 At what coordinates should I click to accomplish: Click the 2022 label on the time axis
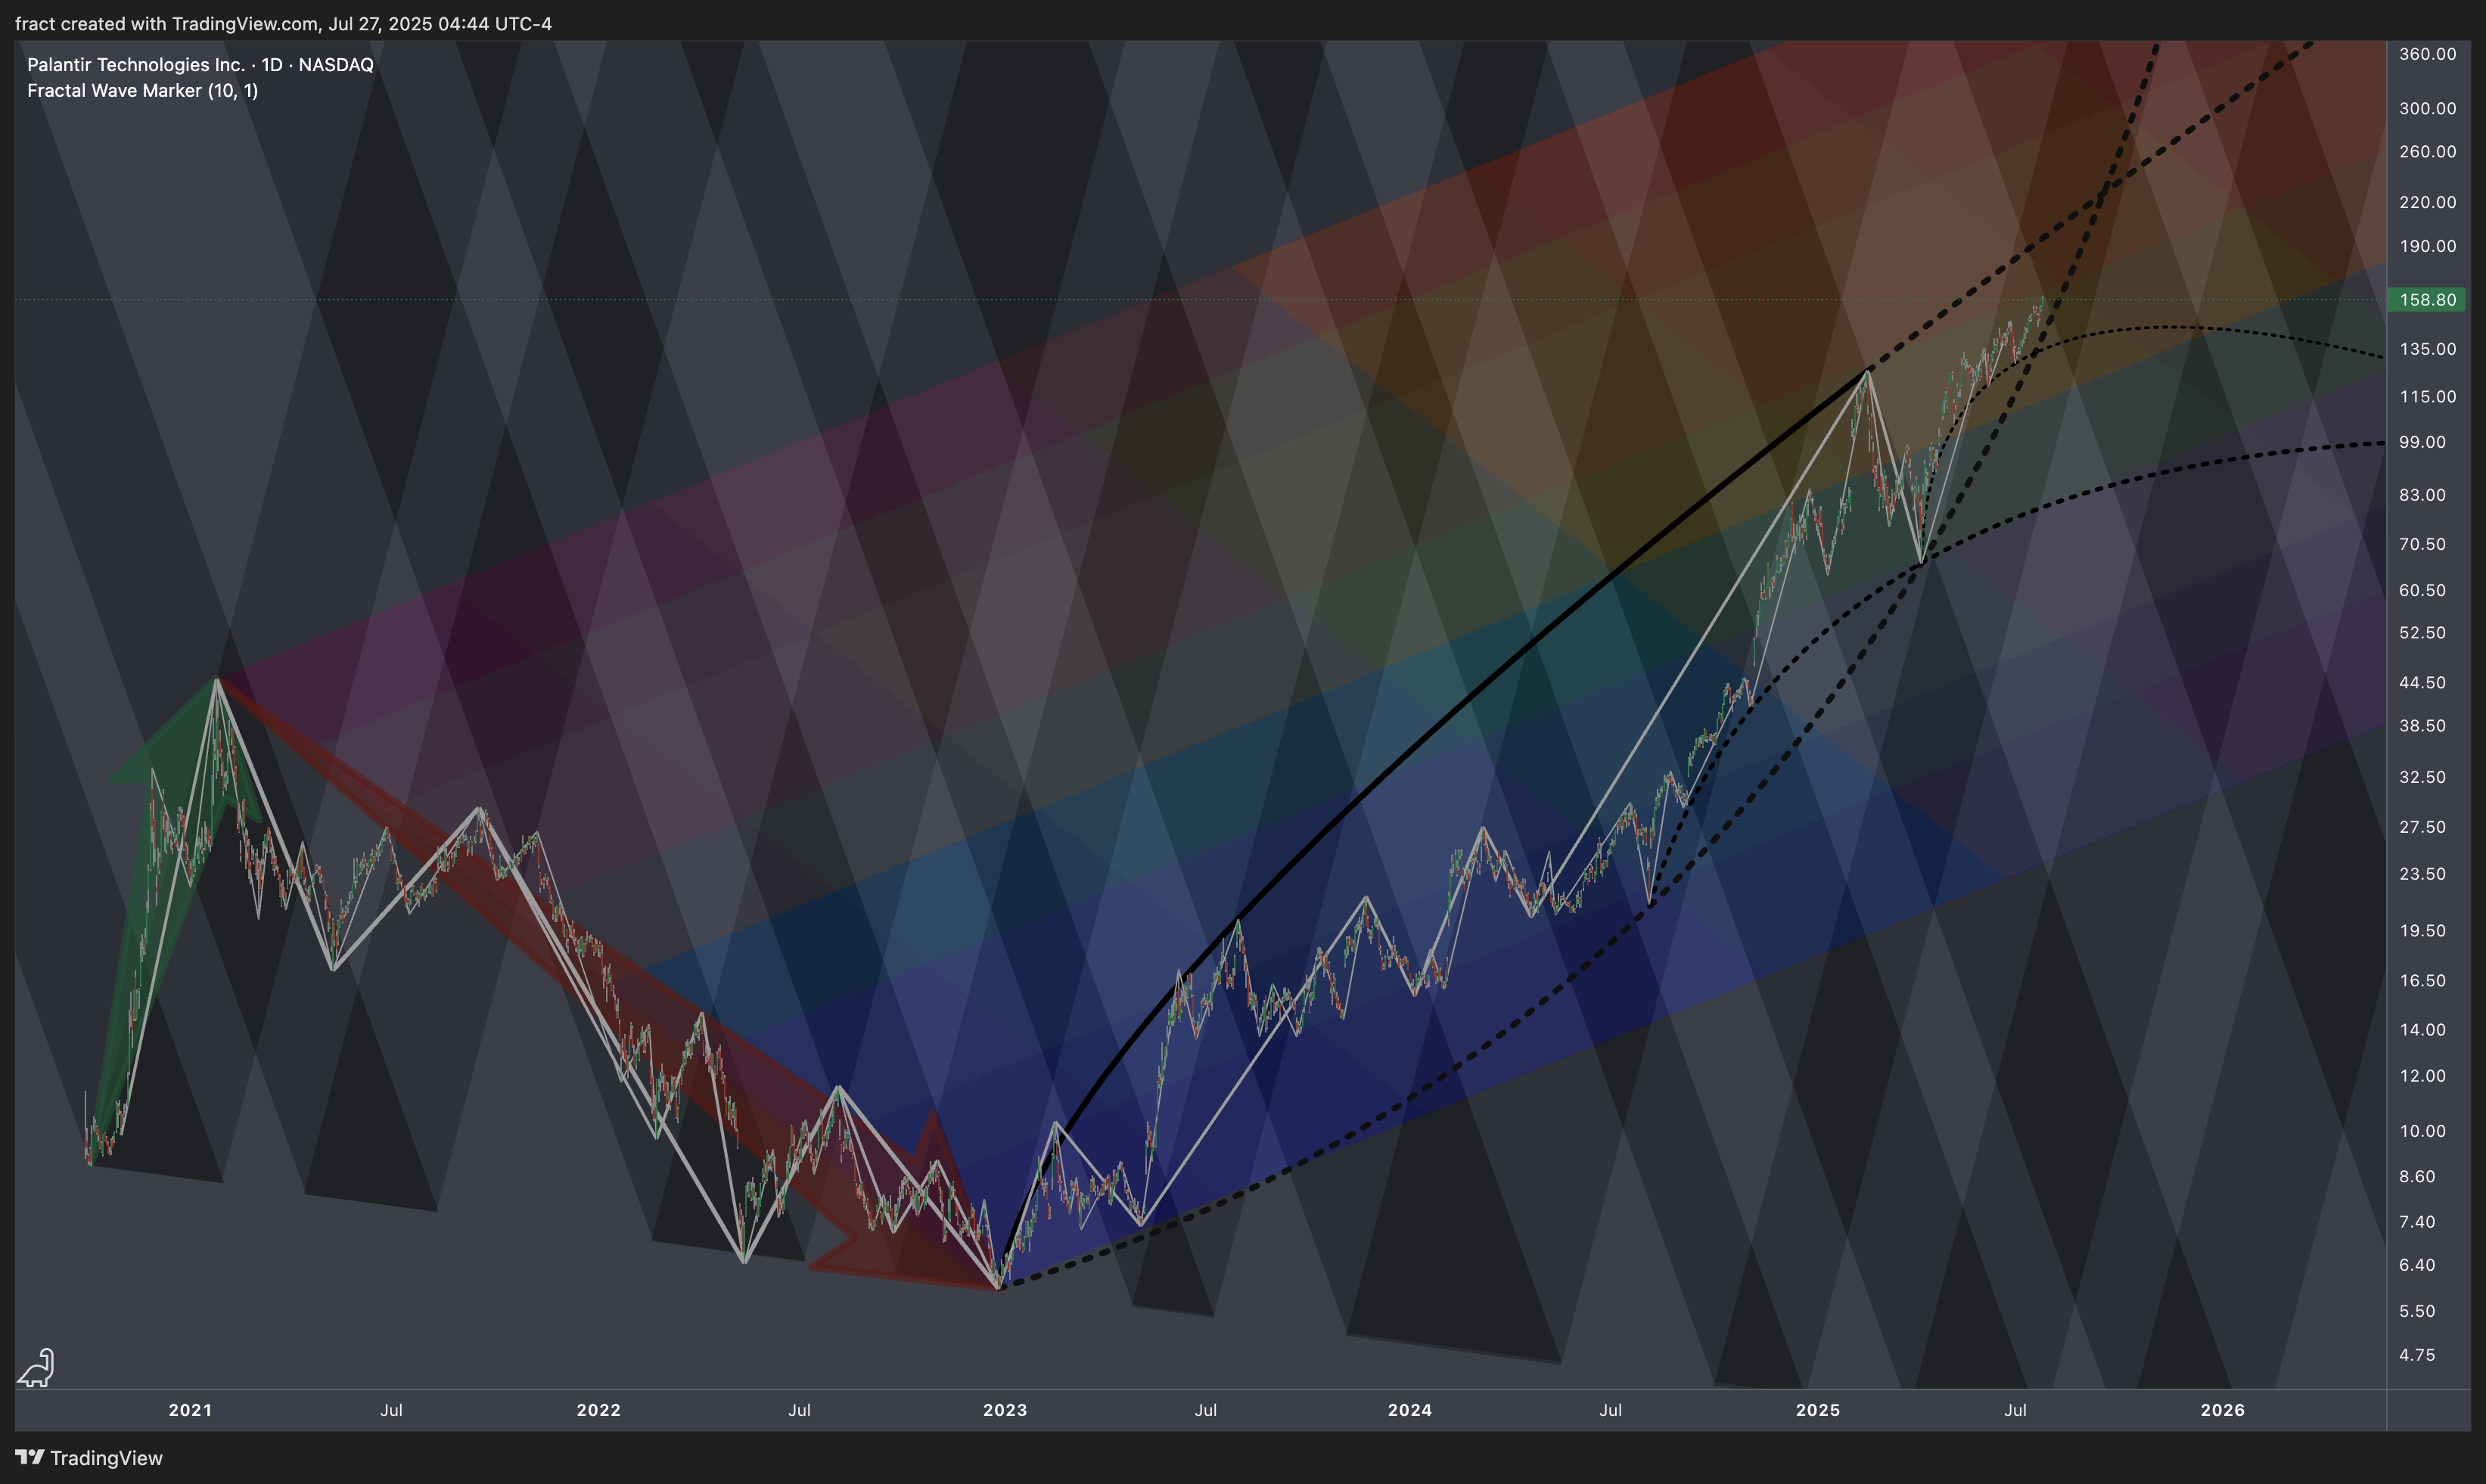click(598, 1410)
